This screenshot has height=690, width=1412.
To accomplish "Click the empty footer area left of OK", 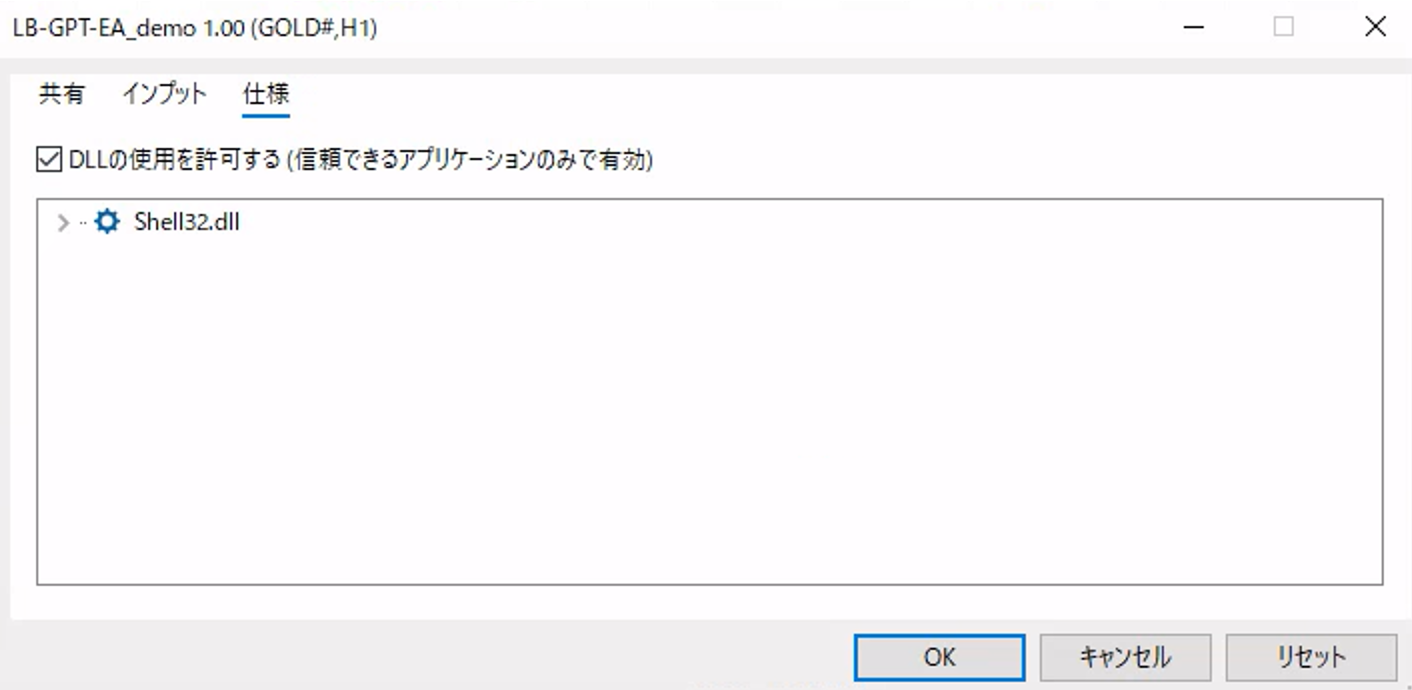I will point(420,657).
